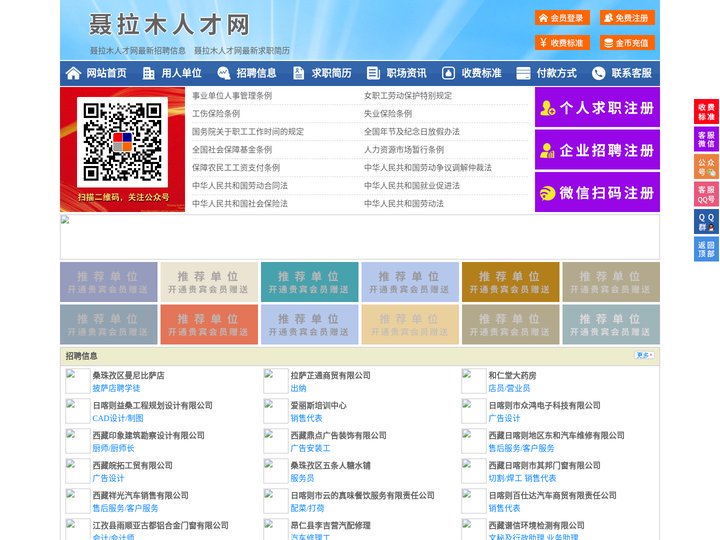This screenshot has height=540, width=720.
Task: Open company 爱丽斯培训中心
Action: (318, 405)
